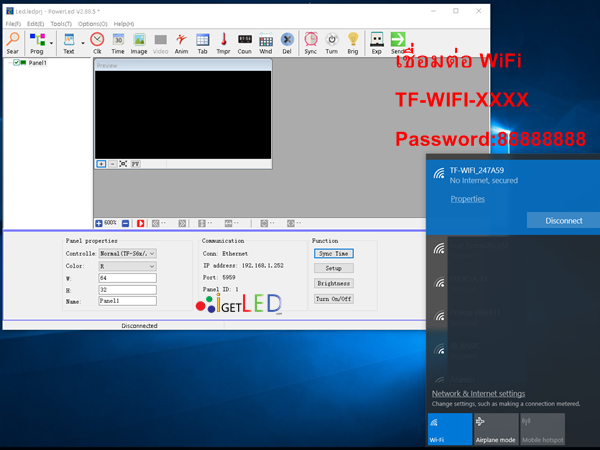Toggle the Panel1 checkbox in tree
This screenshot has width=600, height=450.
tap(16, 62)
